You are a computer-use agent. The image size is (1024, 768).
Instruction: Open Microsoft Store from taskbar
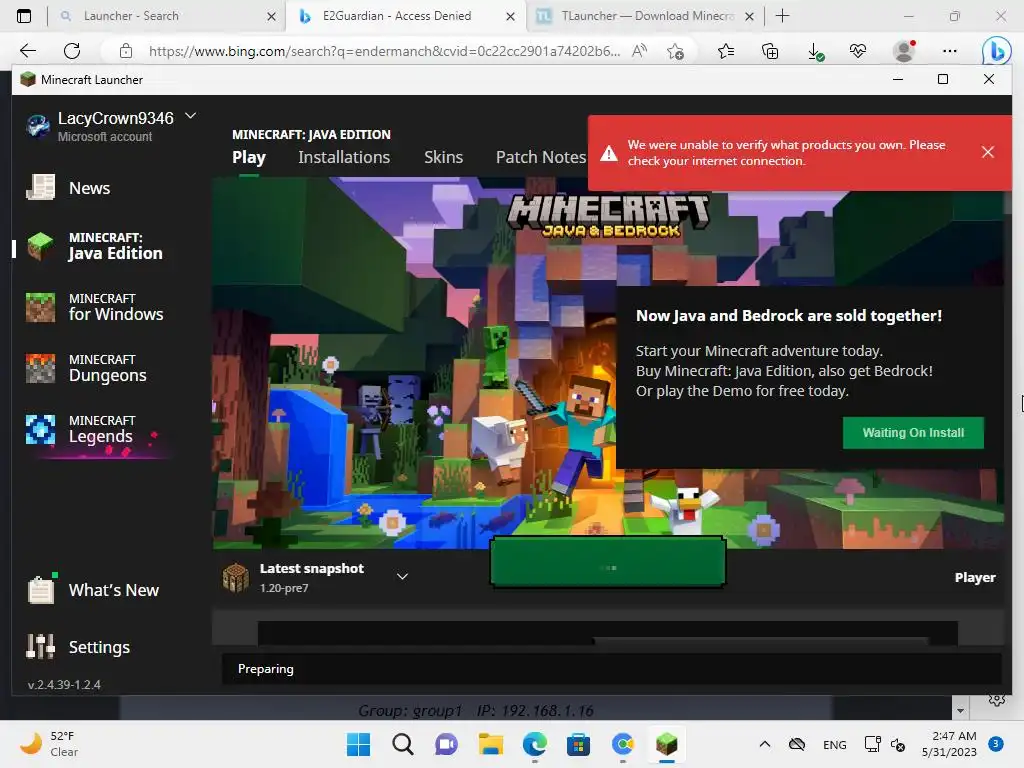[578, 744]
